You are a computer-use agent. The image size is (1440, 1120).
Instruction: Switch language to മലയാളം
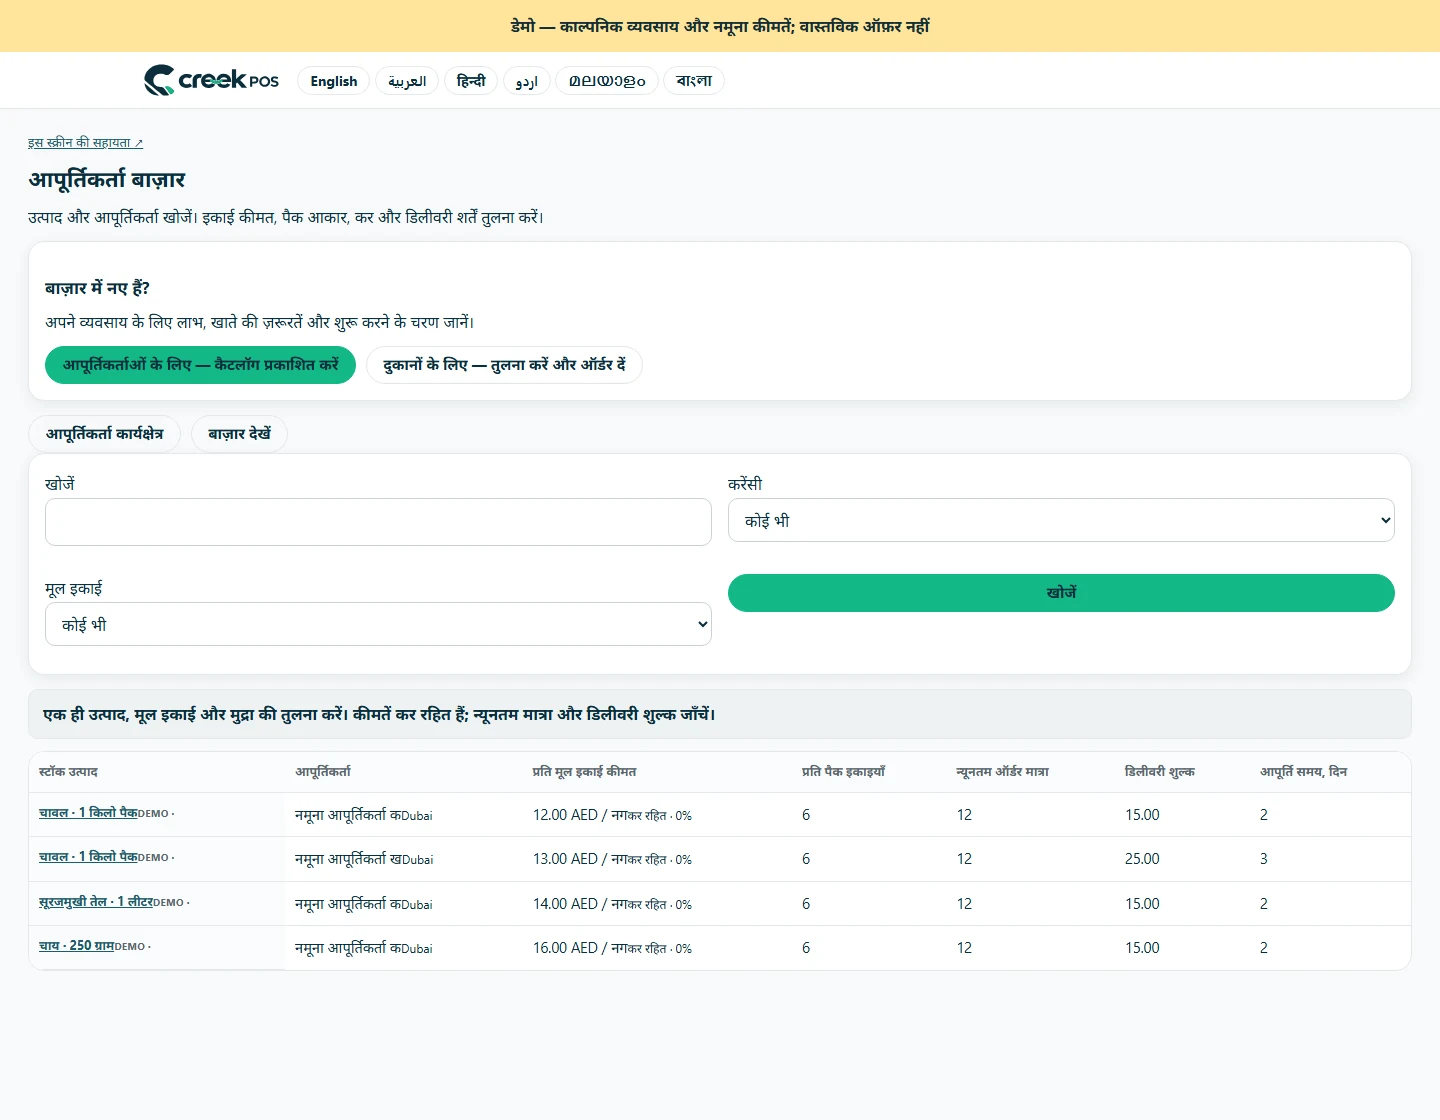click(x=607, y=81)
